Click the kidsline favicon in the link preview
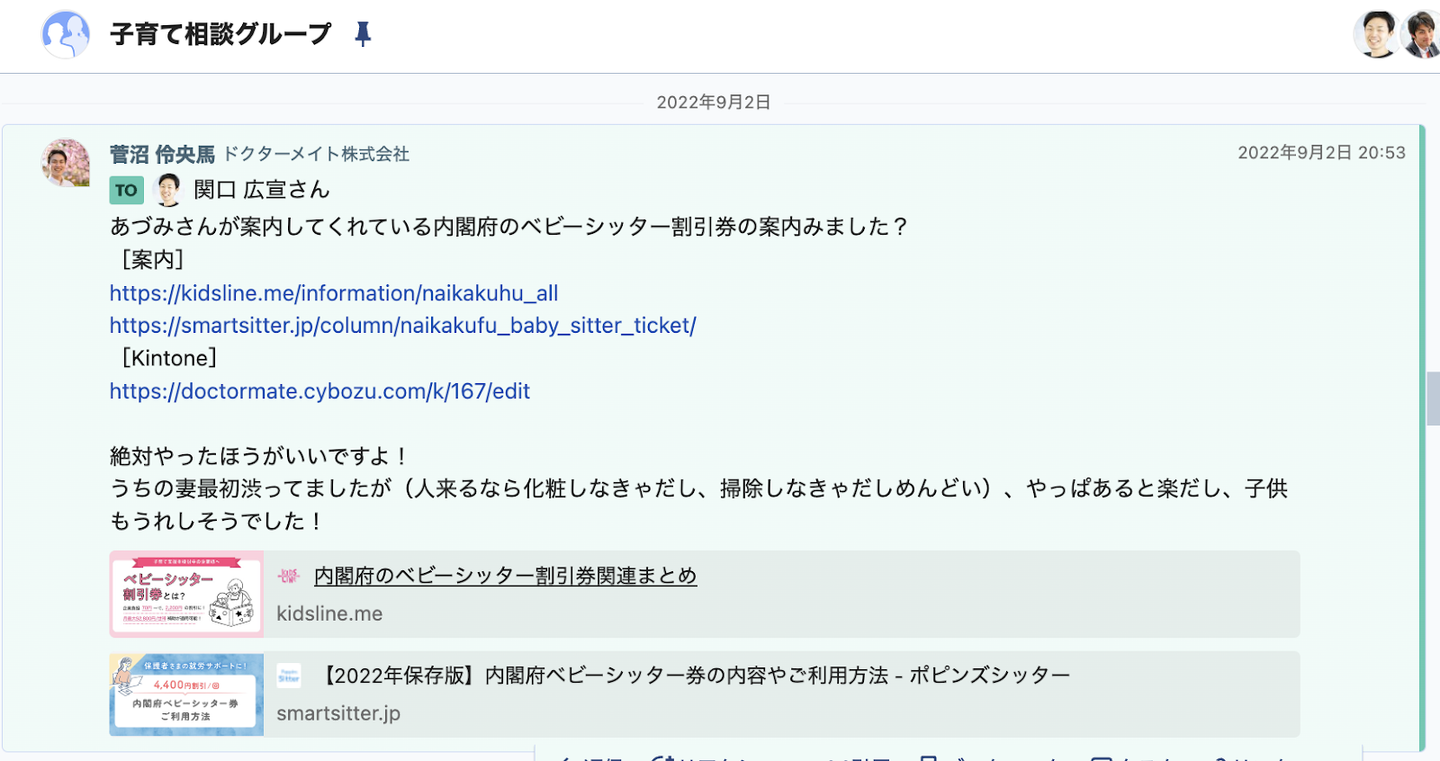Image resolution: width=1440 pixels, height=761 pixels. tap(289, 576)
